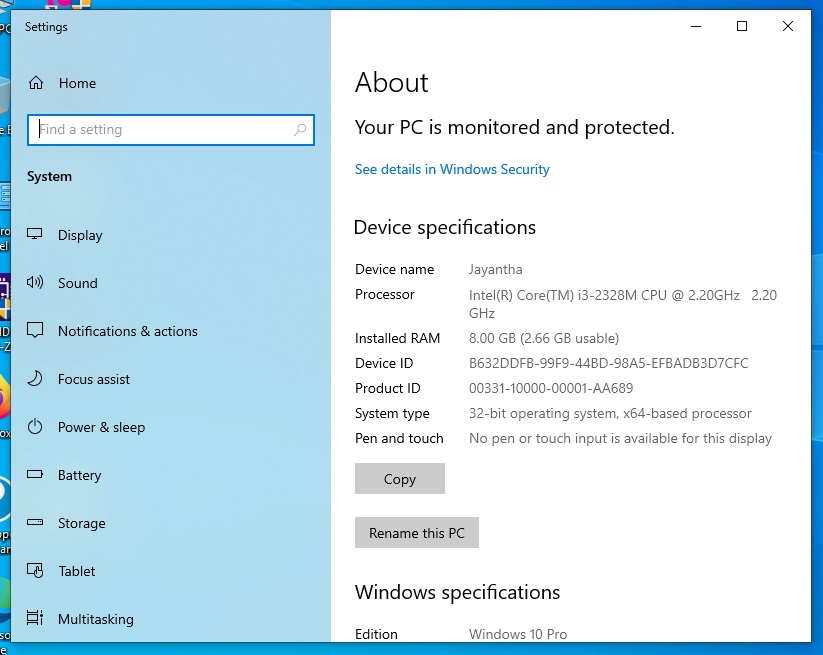Click the System type label
The width and height of the screenshot is (823, 655).
click(x=392, y=414)
